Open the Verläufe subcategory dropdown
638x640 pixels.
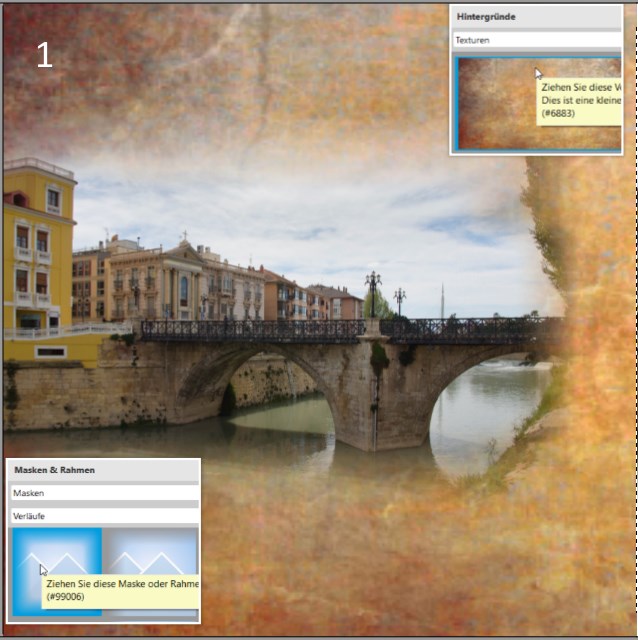tap(104, 516)
